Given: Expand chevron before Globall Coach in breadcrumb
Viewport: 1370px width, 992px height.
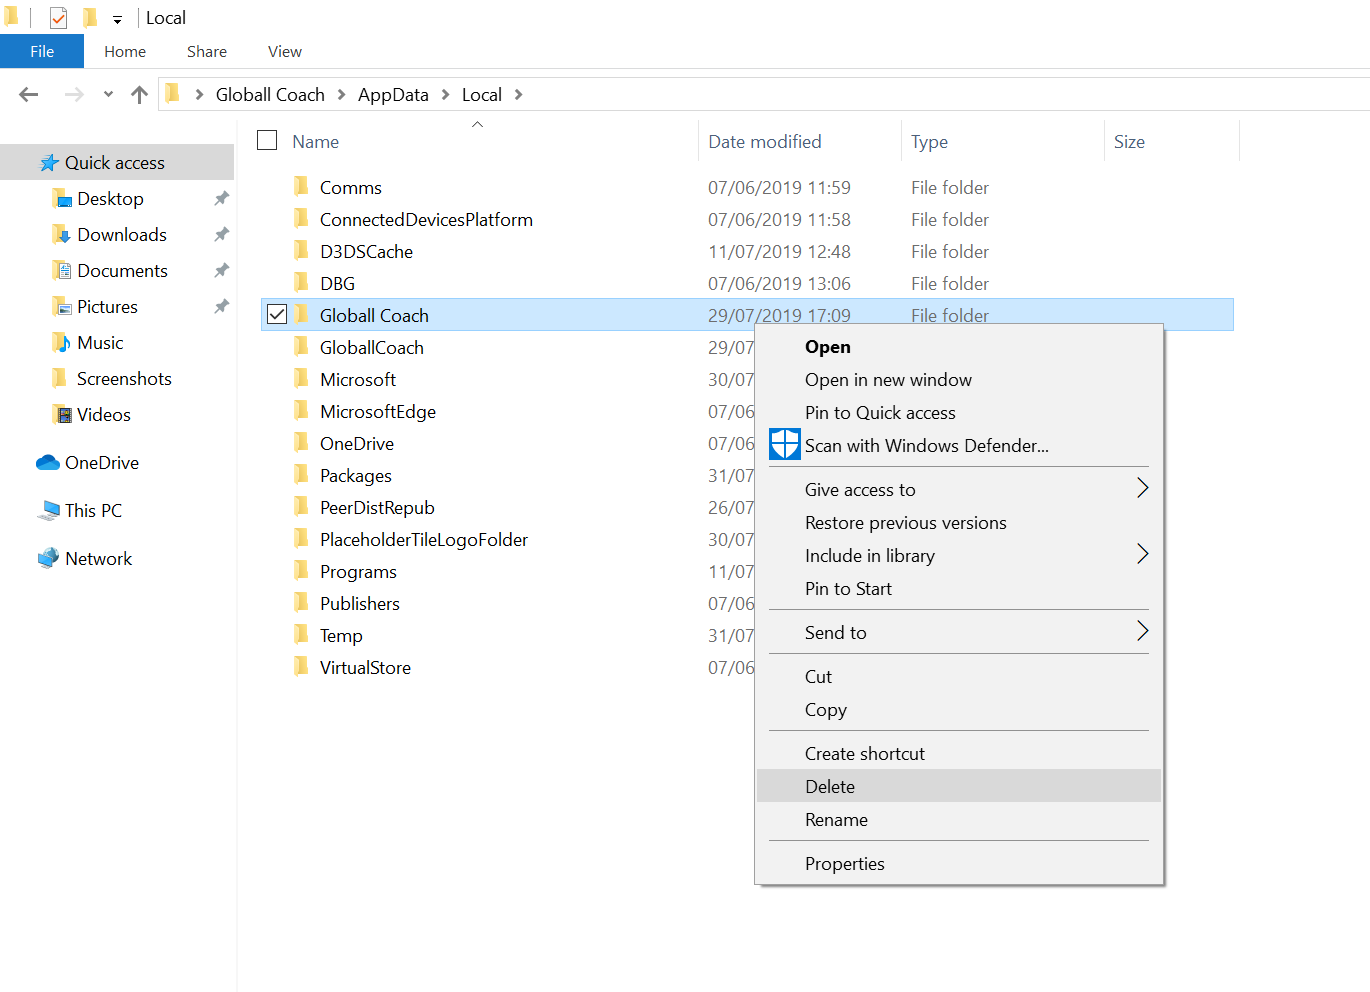Looking at the screenshot, I should [x=199, y=95].
